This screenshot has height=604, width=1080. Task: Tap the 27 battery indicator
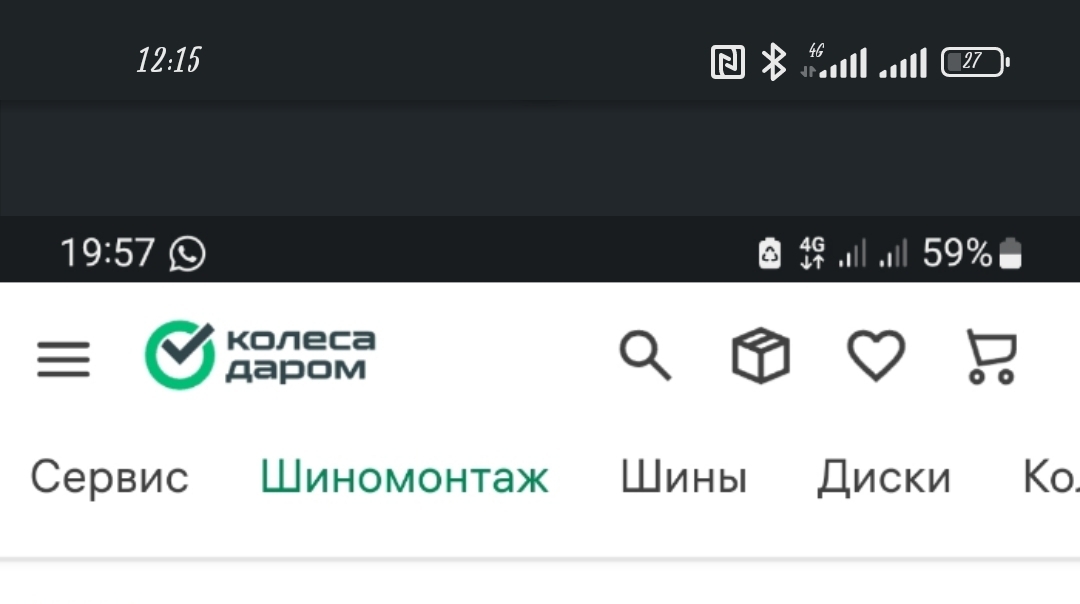coord(975,62)
